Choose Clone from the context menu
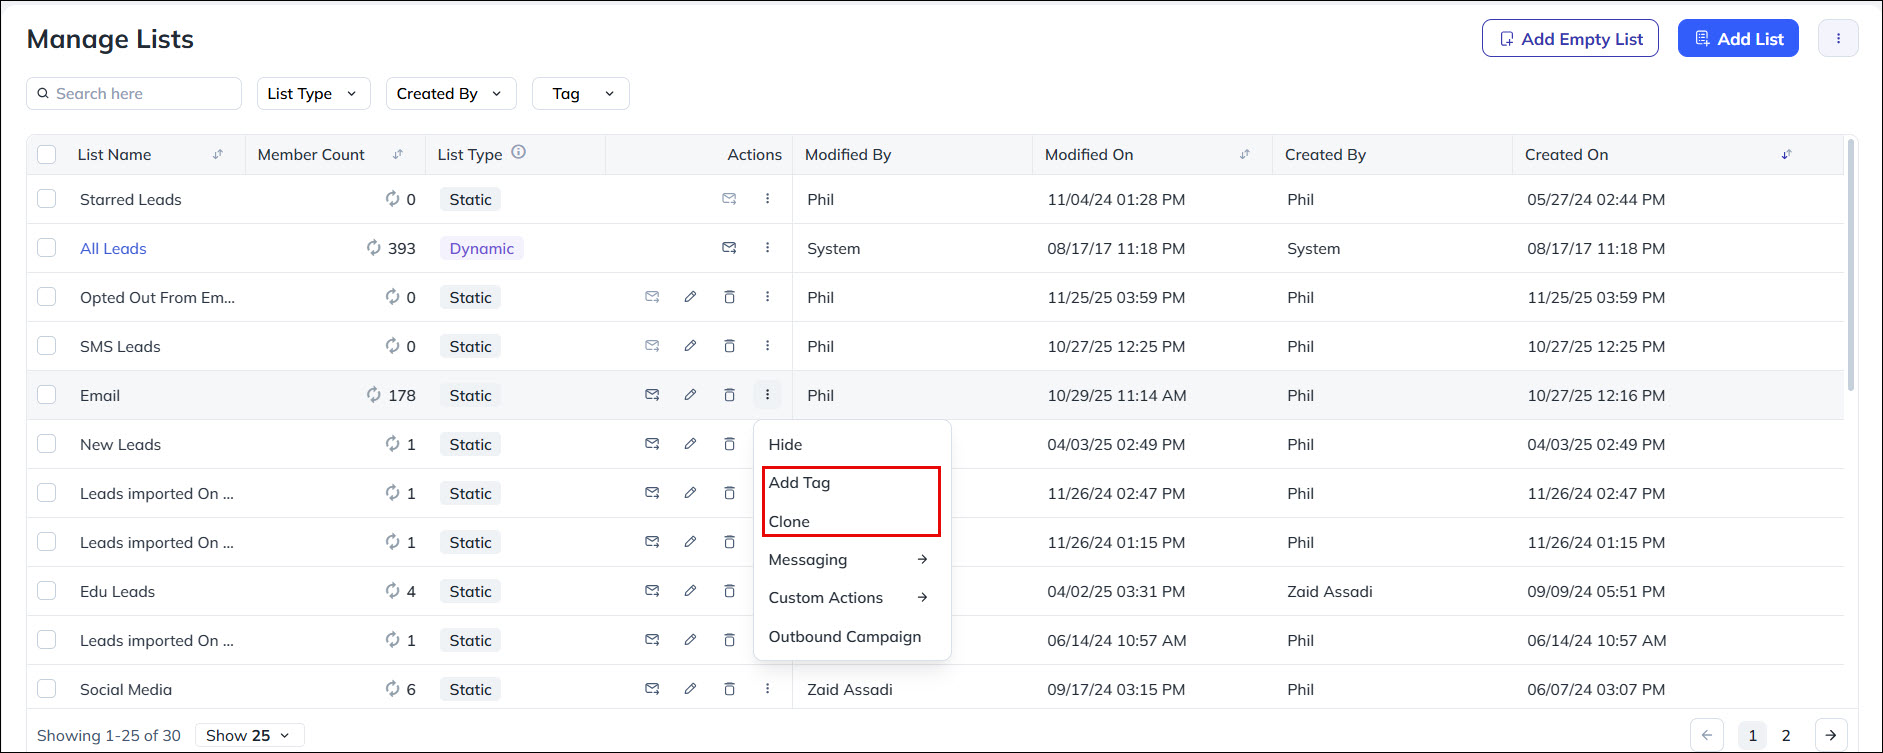The image size is (1883, 753). tap(789, 521)
